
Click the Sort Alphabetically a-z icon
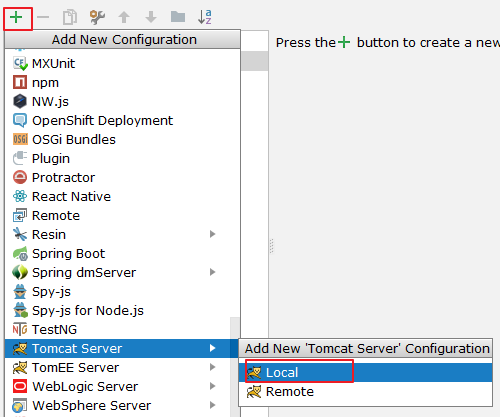pyautogui.click(x=205, y=17)
